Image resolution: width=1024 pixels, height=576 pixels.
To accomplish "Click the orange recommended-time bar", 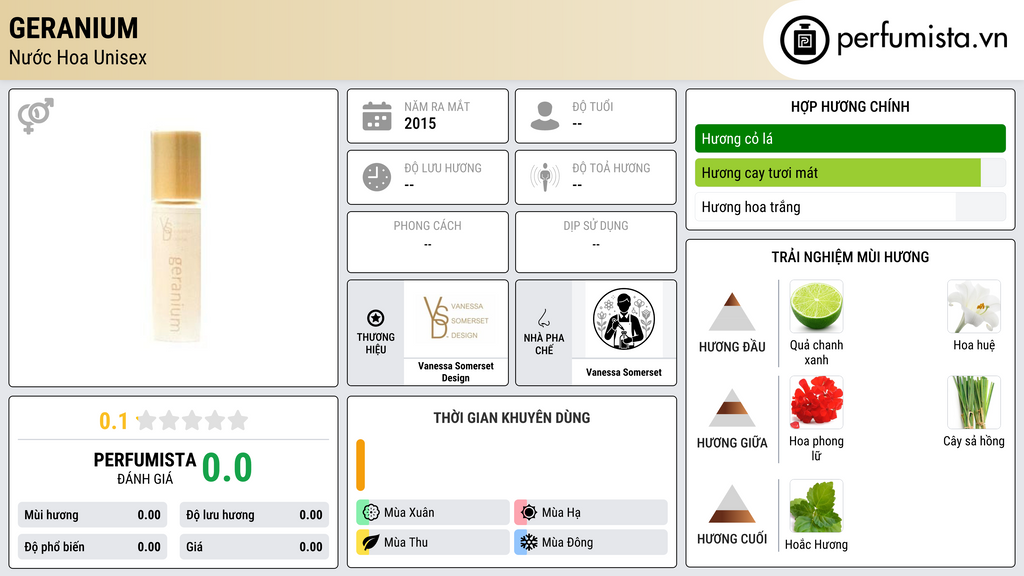I will pos(360,465).
